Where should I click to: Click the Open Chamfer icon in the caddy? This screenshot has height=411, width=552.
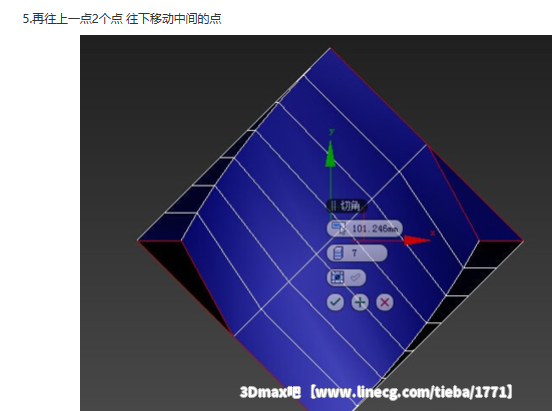(337, 278)
